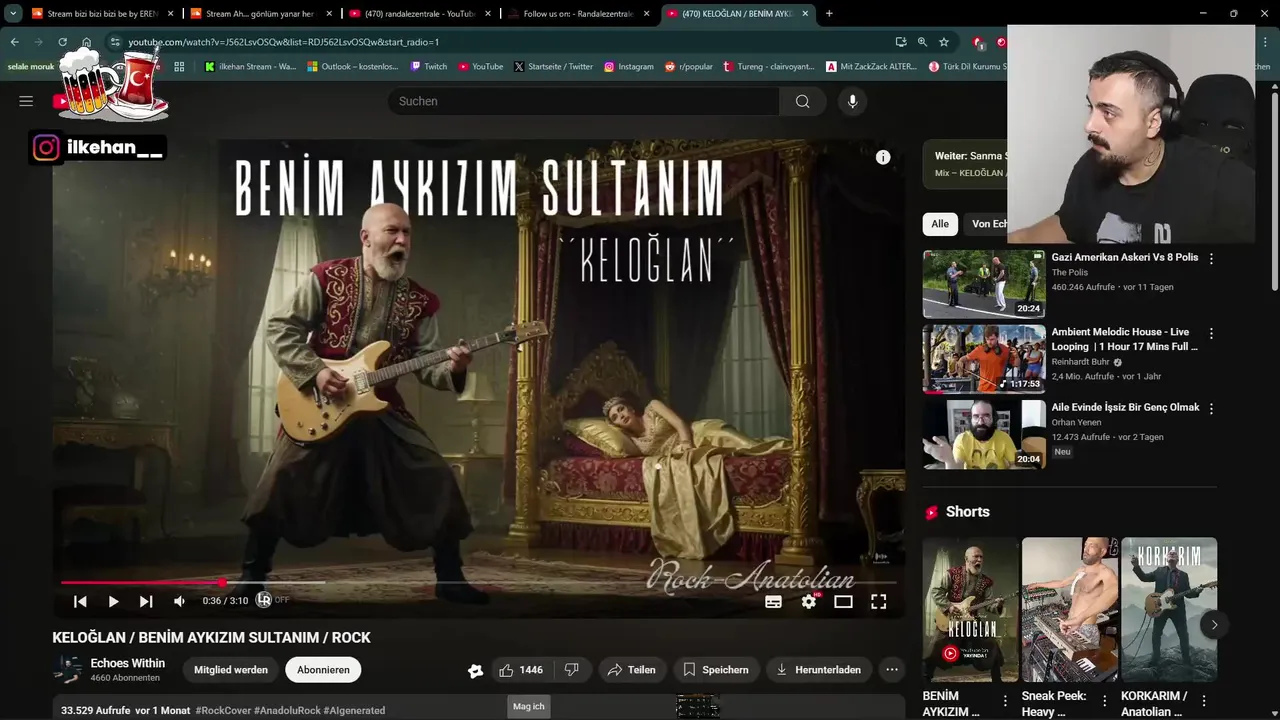
Task: Bookmark this page with the star
Action: pos(944,42)
